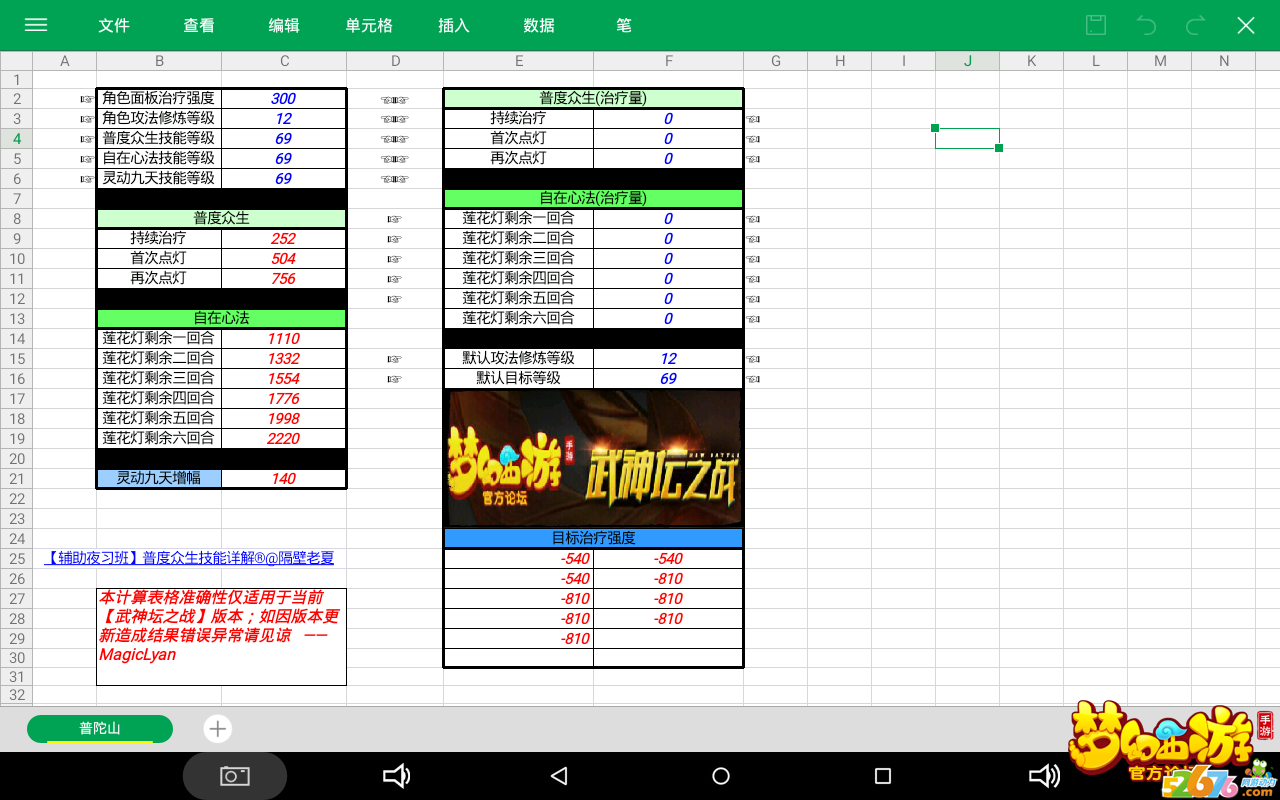This screenshot has width=1280, height=800.
Task: Select the 角色攻法修炼等级 value cell
Action: (x=284, y=118)
